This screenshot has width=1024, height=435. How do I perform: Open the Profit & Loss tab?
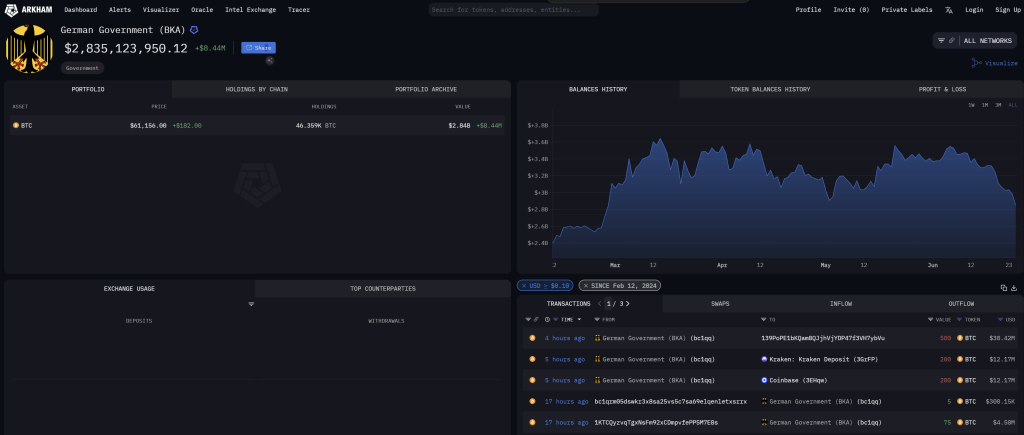point(942,89)
